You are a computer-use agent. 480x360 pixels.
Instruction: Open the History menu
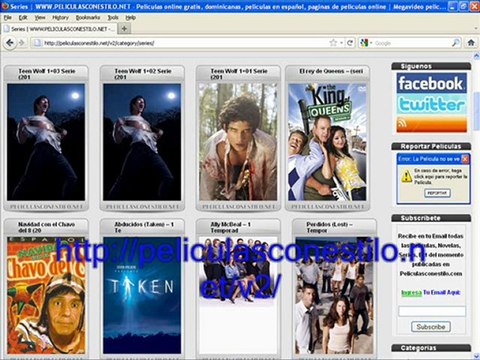(60, 18)
